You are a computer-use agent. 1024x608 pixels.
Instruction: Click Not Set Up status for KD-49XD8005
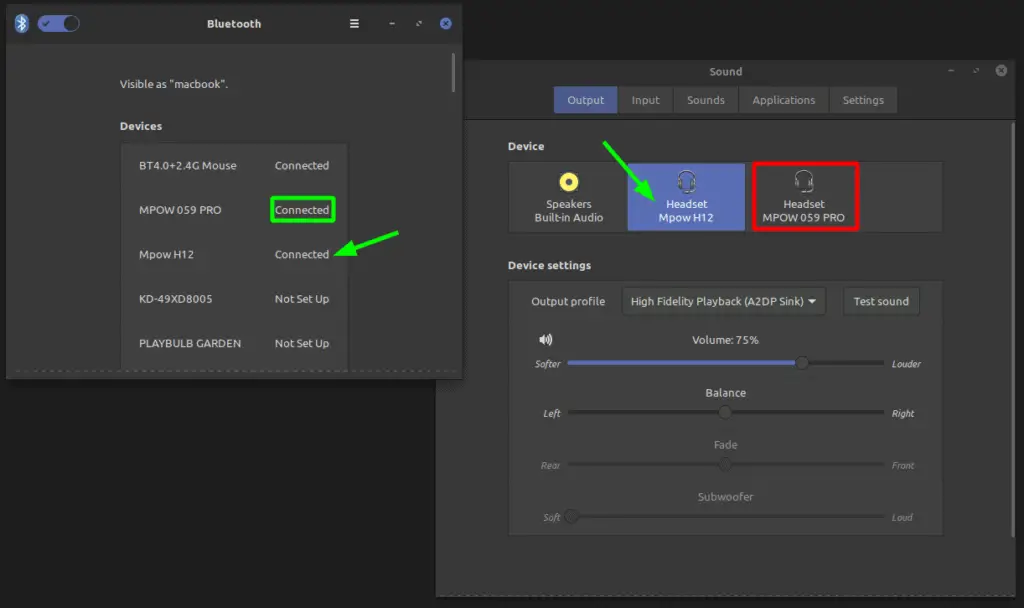coord(302,299)
